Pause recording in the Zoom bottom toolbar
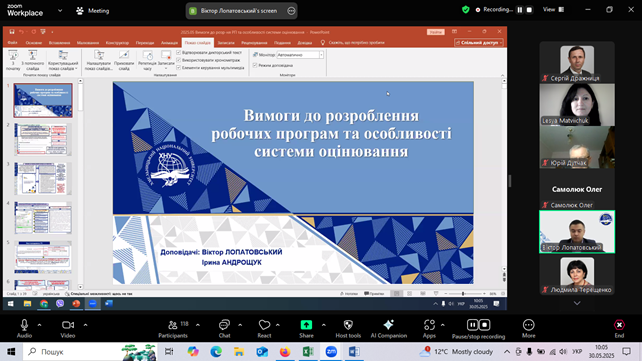643x362 pixels. (472, 325)
